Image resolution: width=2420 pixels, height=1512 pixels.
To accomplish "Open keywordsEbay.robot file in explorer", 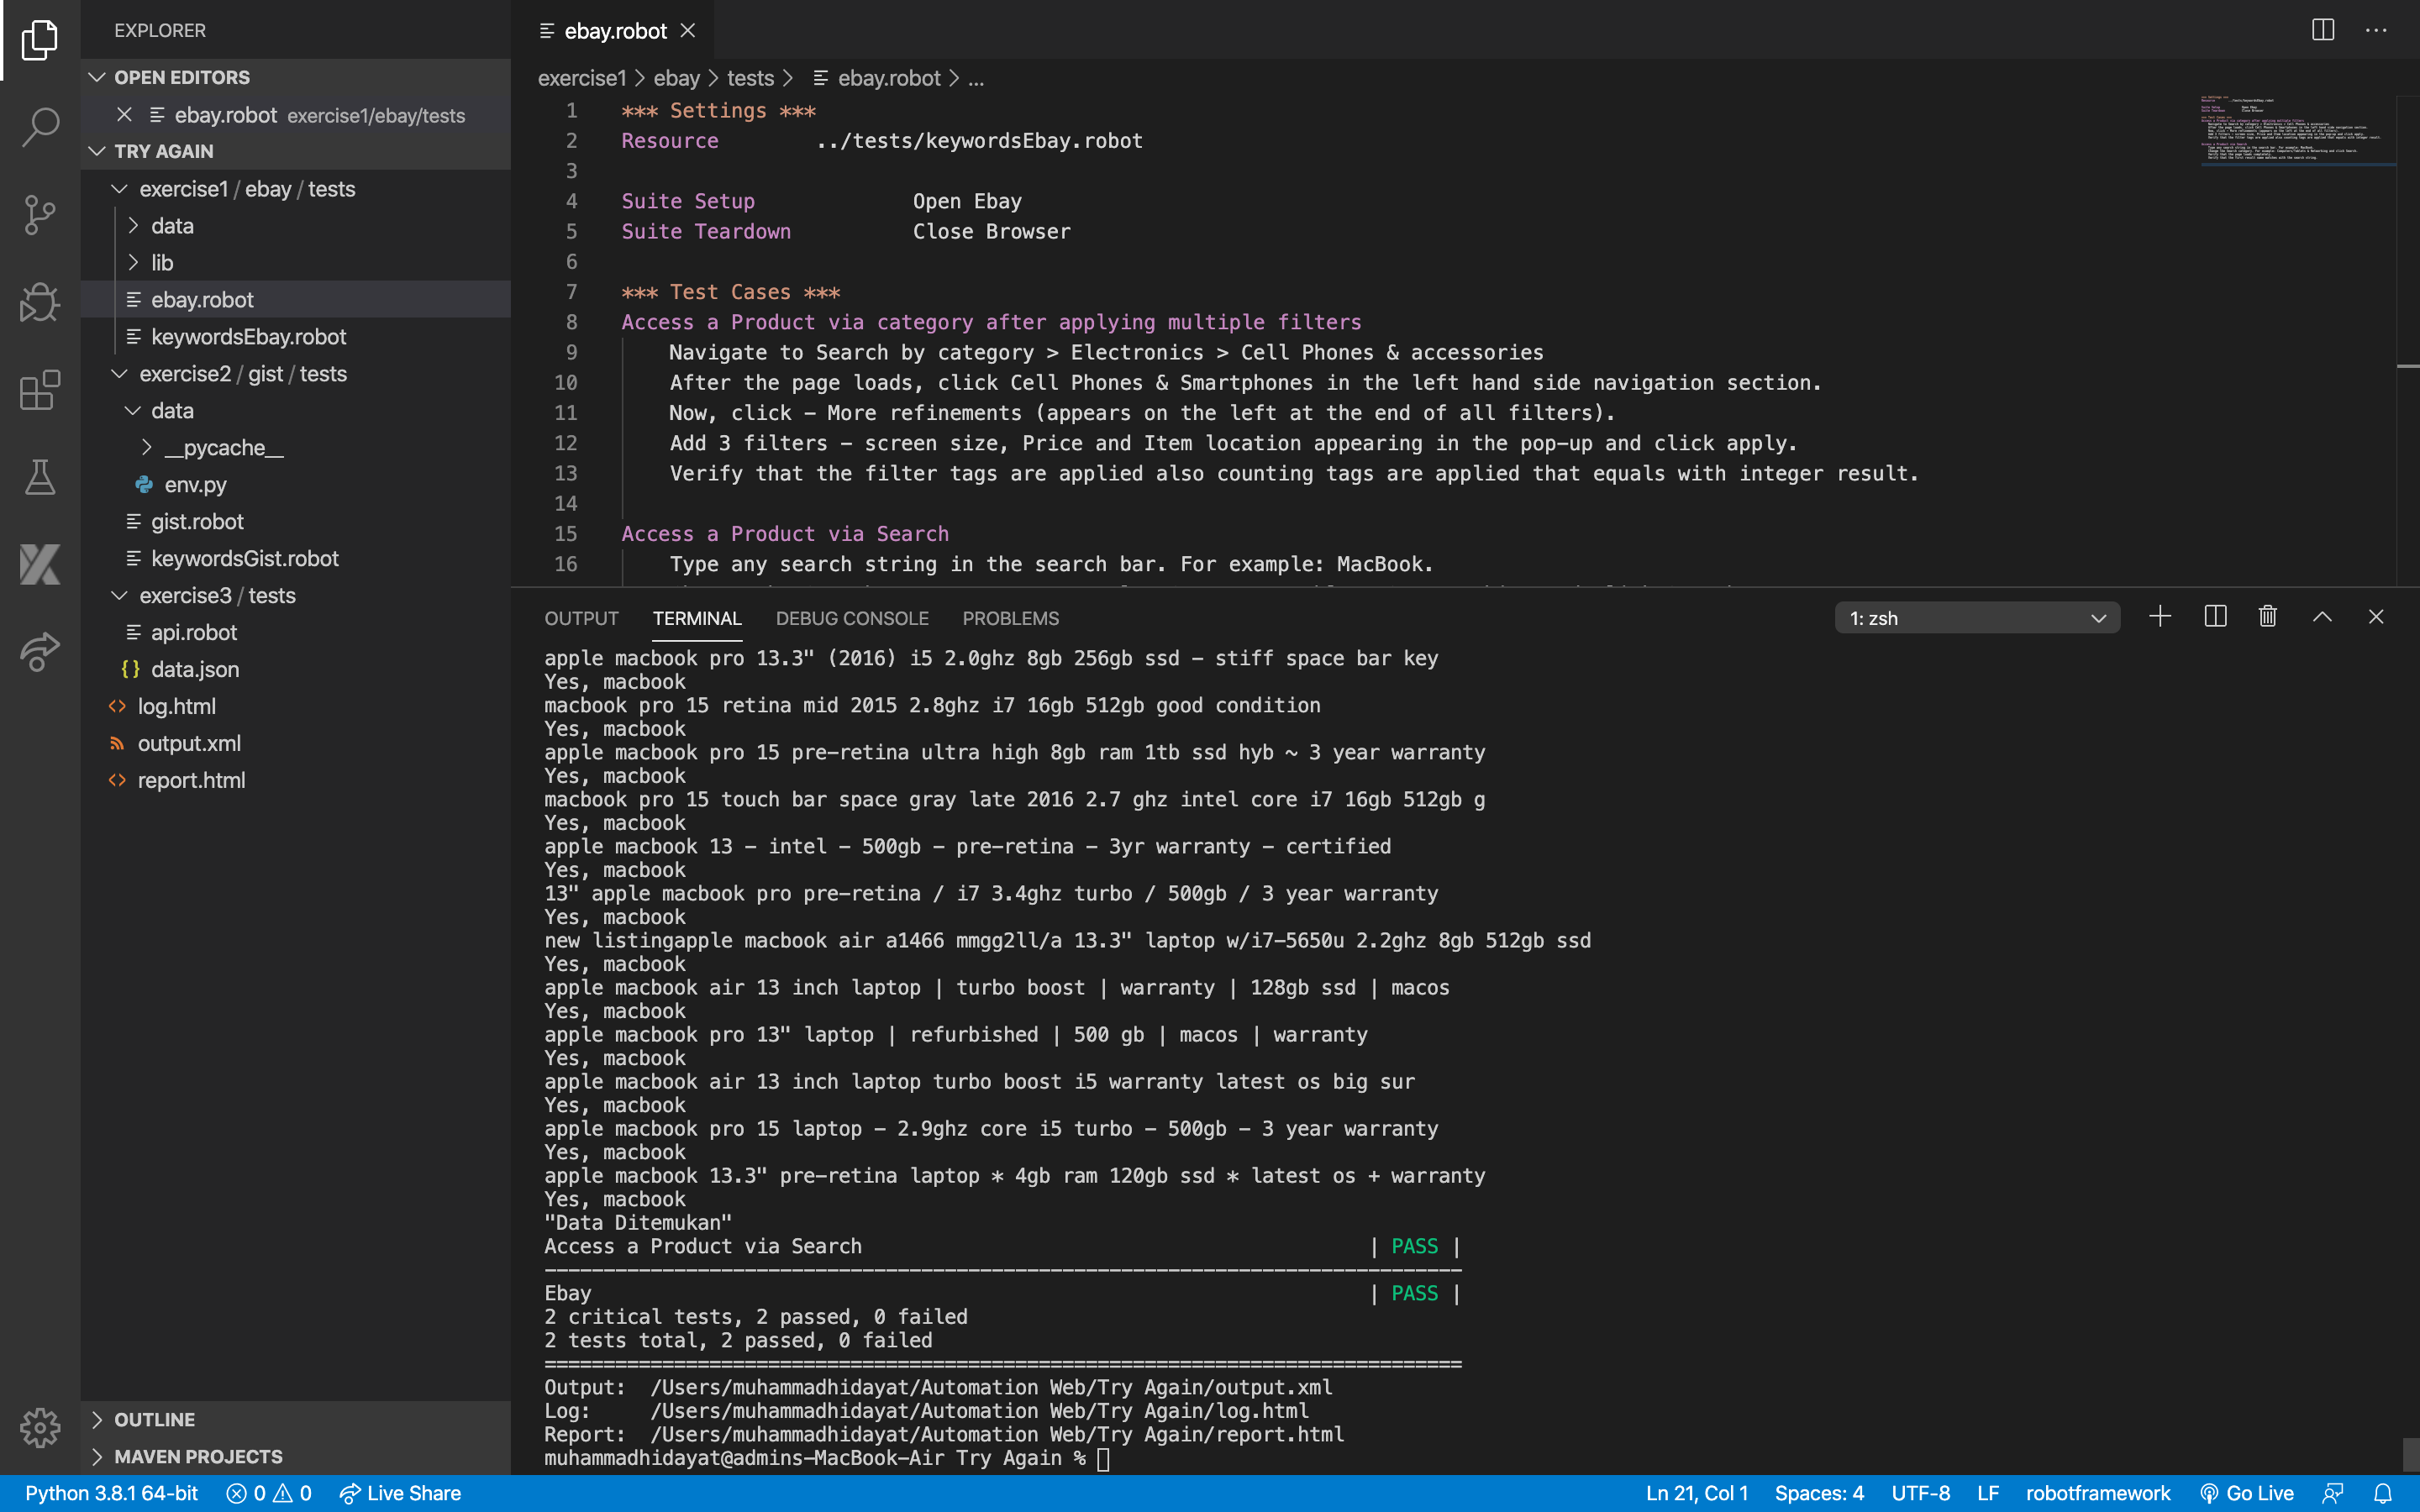I will tap(296, 337).
